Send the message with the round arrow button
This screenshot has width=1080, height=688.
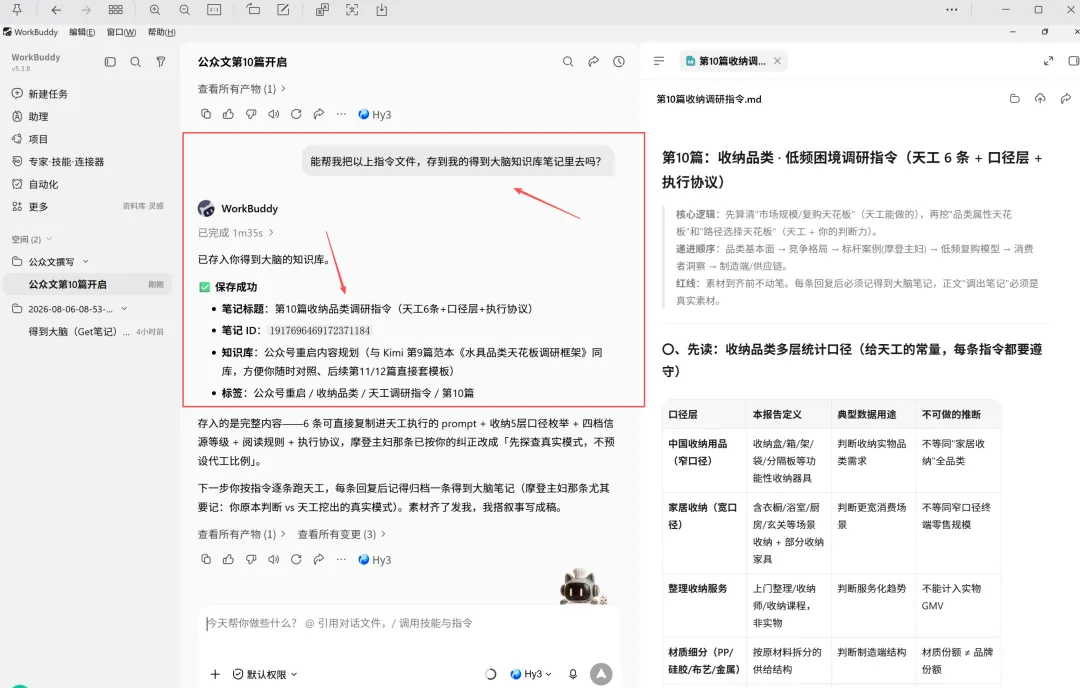pyautogui.click(x=601, y=674)
